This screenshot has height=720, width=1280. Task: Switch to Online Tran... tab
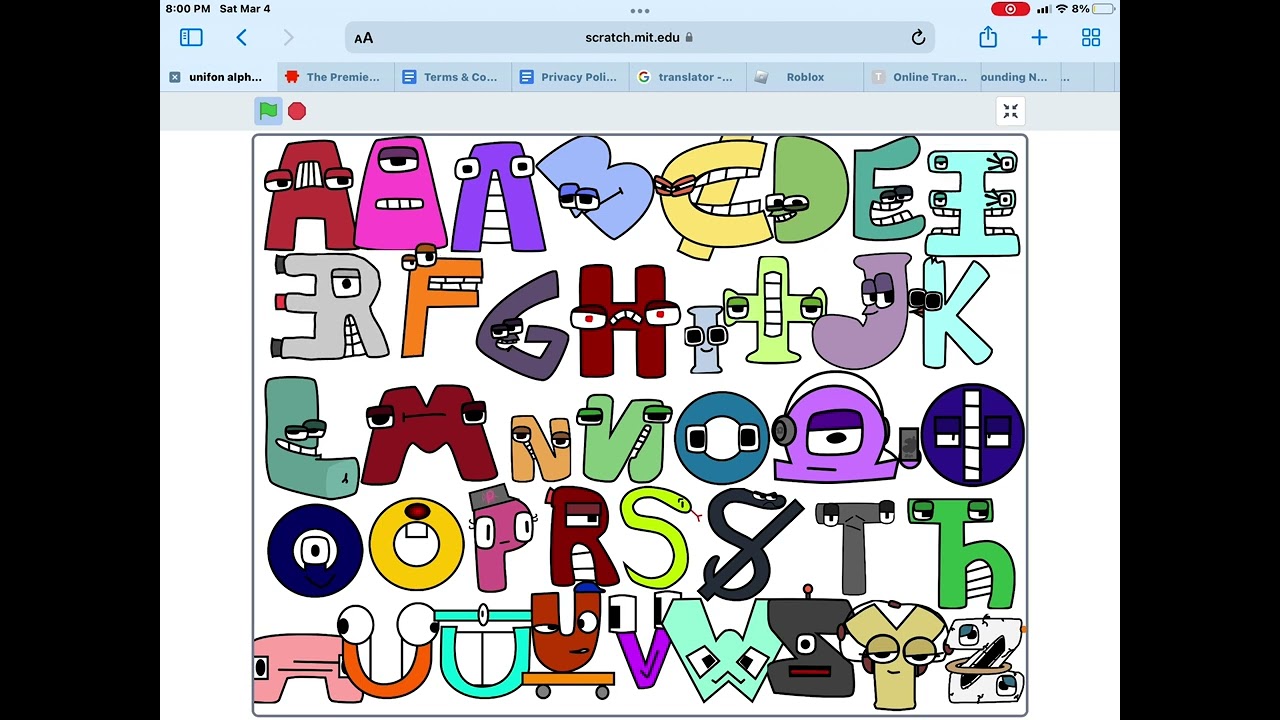tap(922, 77)
